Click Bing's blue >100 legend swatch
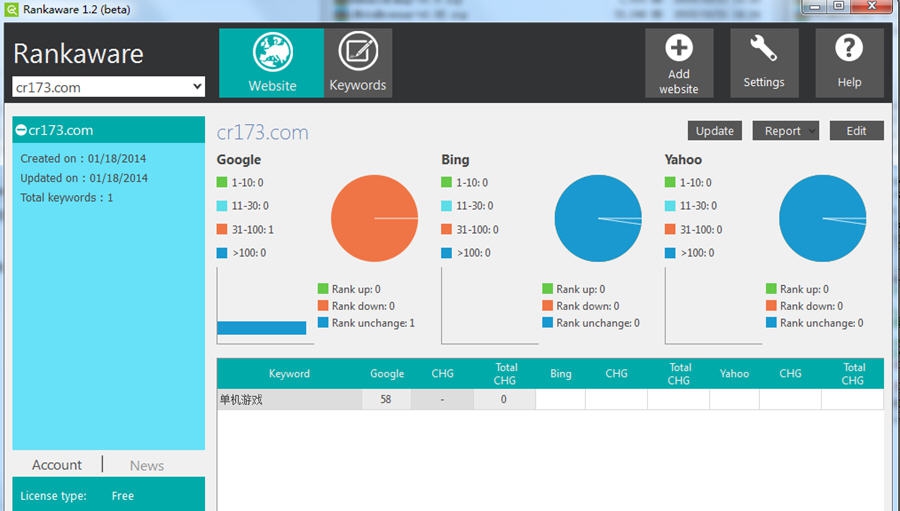900x511 pixels. point(447,253)
